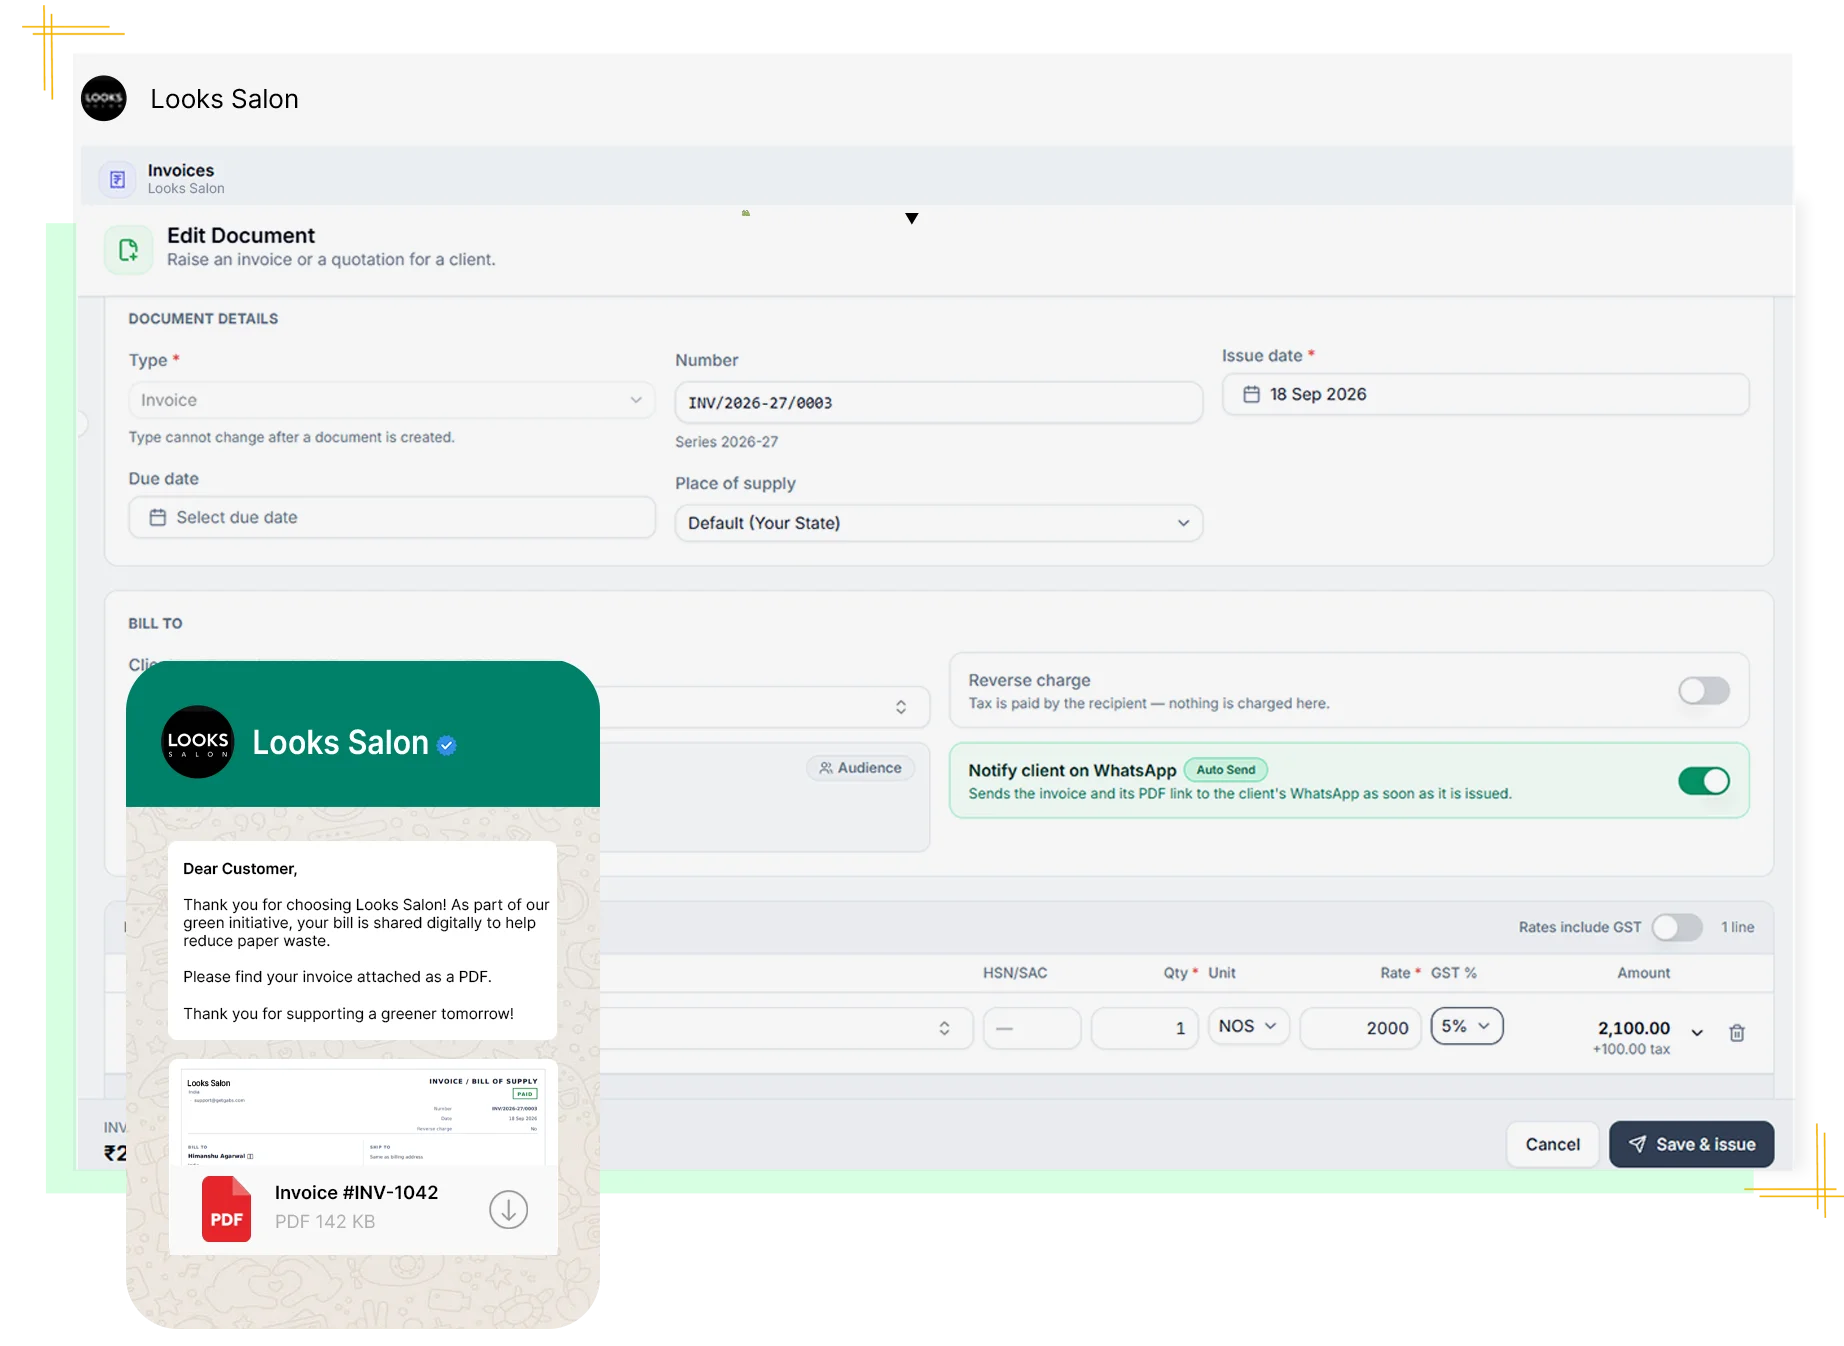Image resolution: width=1844 pixels, height=1346 pixels.
Task: Enable Rates include GST switch
Action: click(1677, 927)
